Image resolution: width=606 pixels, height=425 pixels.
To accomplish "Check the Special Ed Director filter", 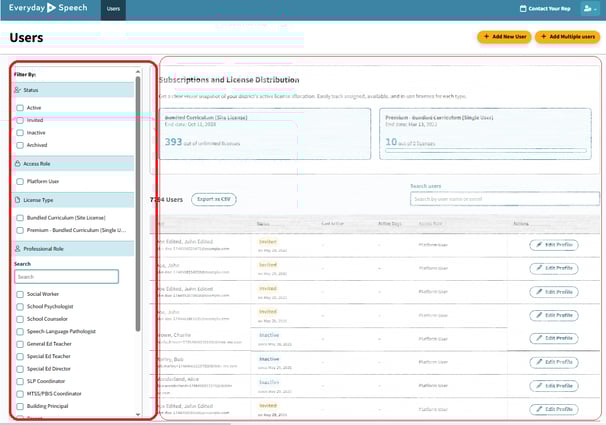I will [x=20, y=369].
